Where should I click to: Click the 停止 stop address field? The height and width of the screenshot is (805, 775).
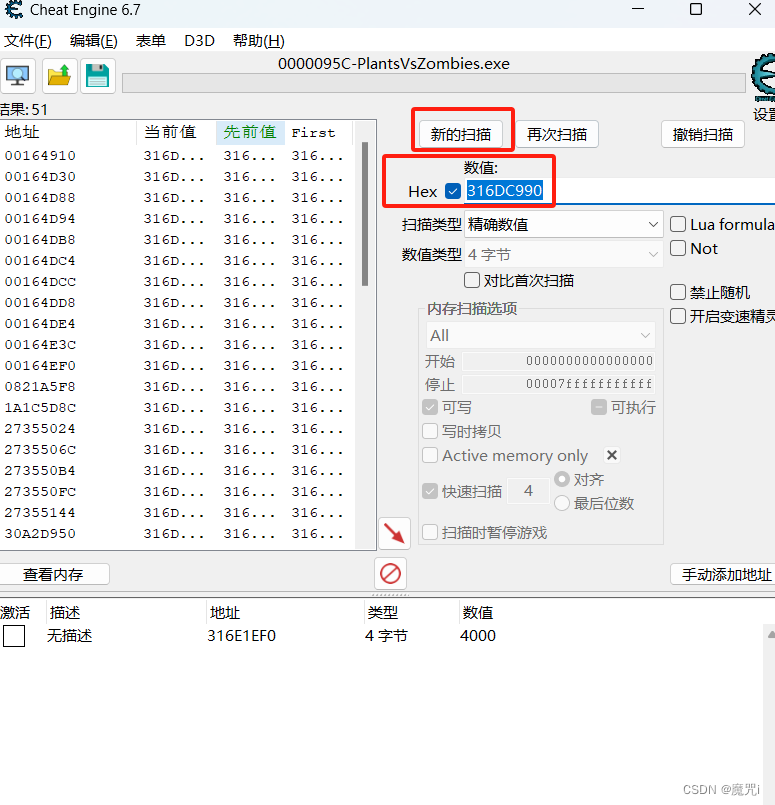[x=558, y=384]
